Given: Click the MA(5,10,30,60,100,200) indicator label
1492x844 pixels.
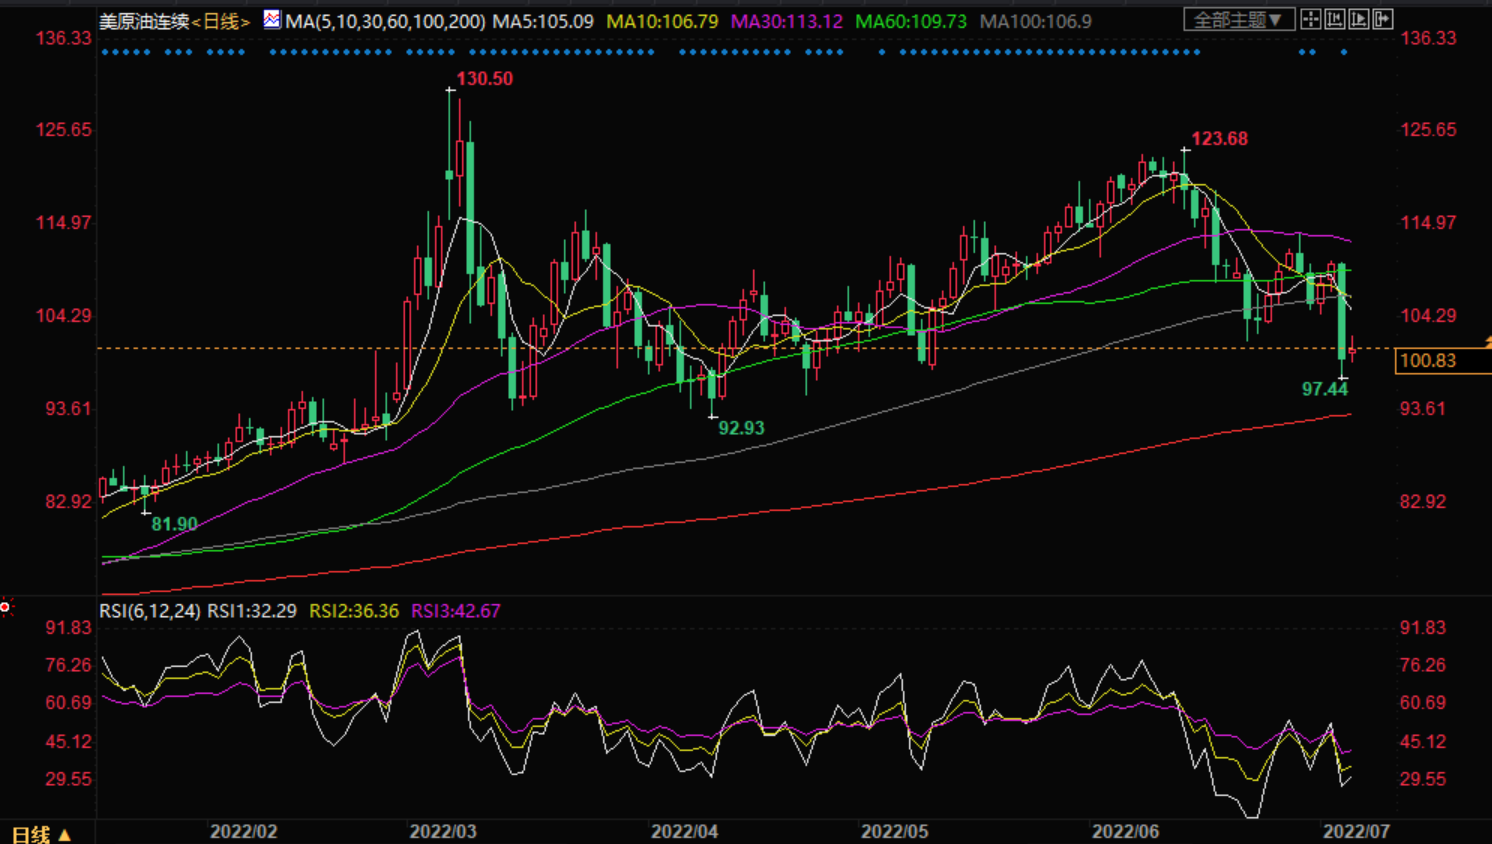Looking at the screenshot, I should [385, 21].
